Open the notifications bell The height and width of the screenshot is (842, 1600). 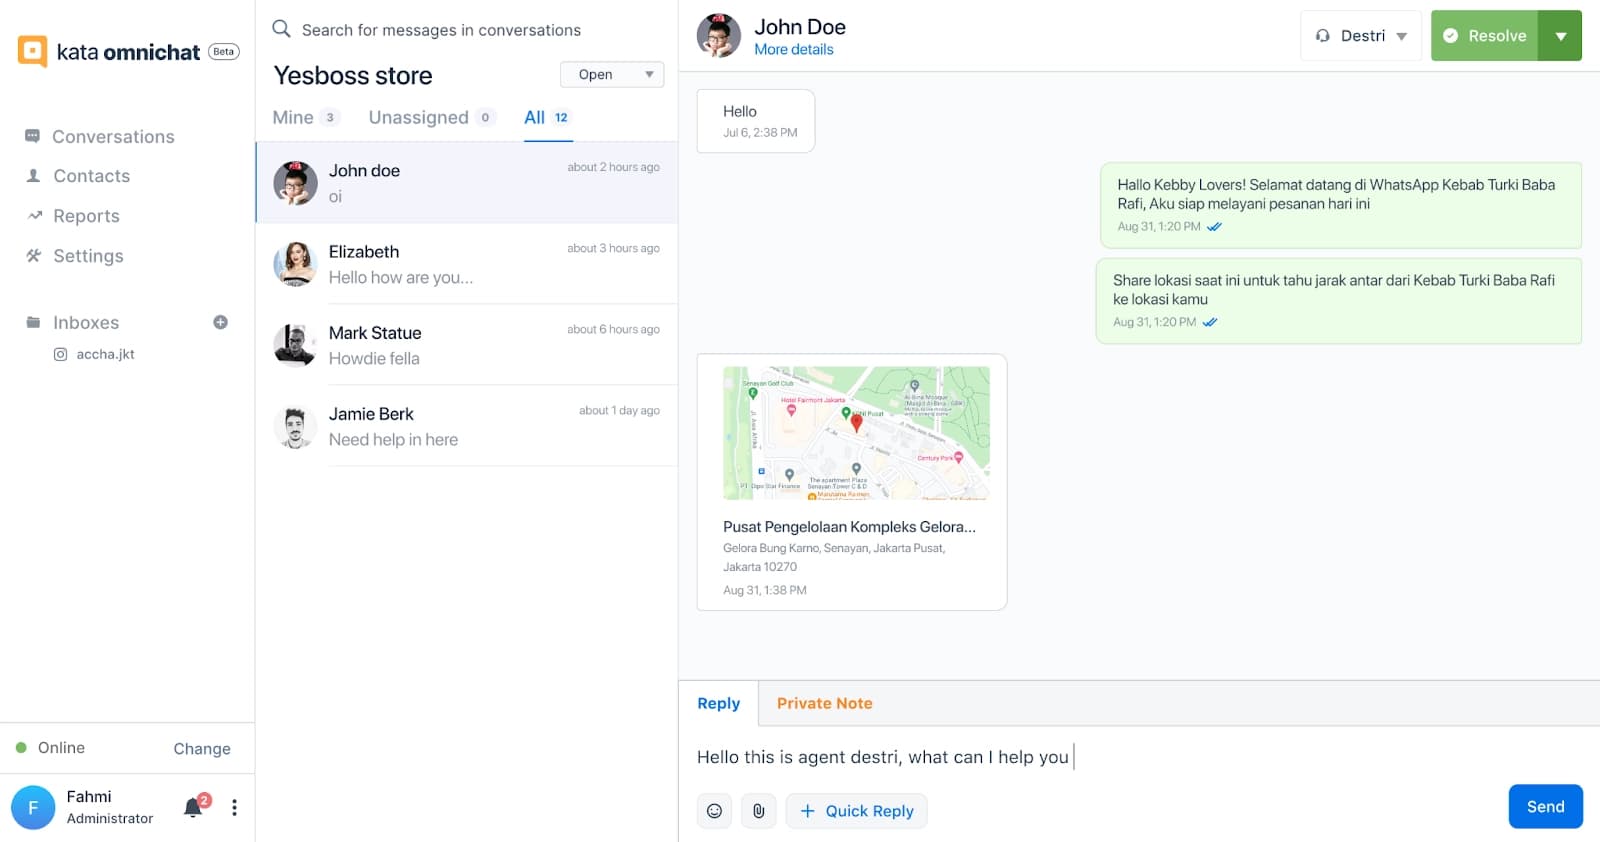click(x=194, y=808)
